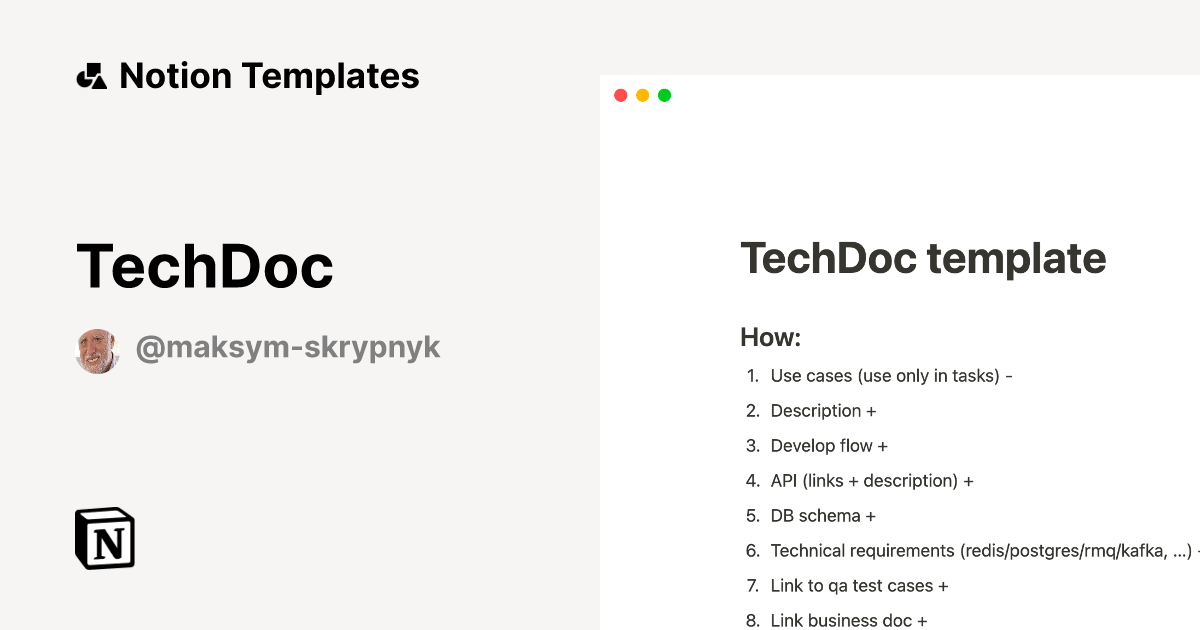Click the Use cases list item
Screen dimensions: 1200x630
[x=889, y=375]
